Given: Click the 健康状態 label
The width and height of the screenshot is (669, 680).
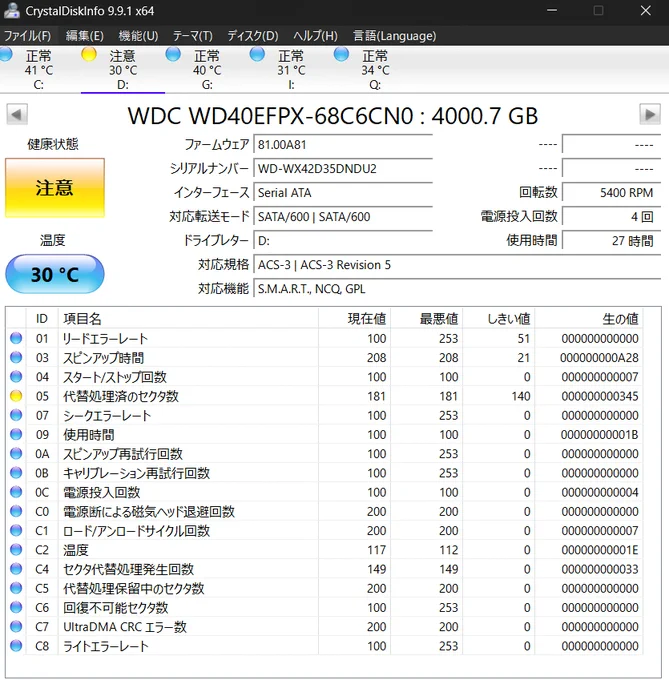Looking at the screenshot, I should pos(53,144).
